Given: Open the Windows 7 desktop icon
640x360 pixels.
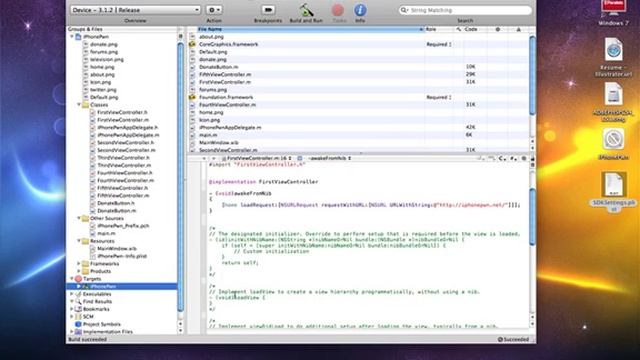Looking at the screenshot, I should point(613,13).
